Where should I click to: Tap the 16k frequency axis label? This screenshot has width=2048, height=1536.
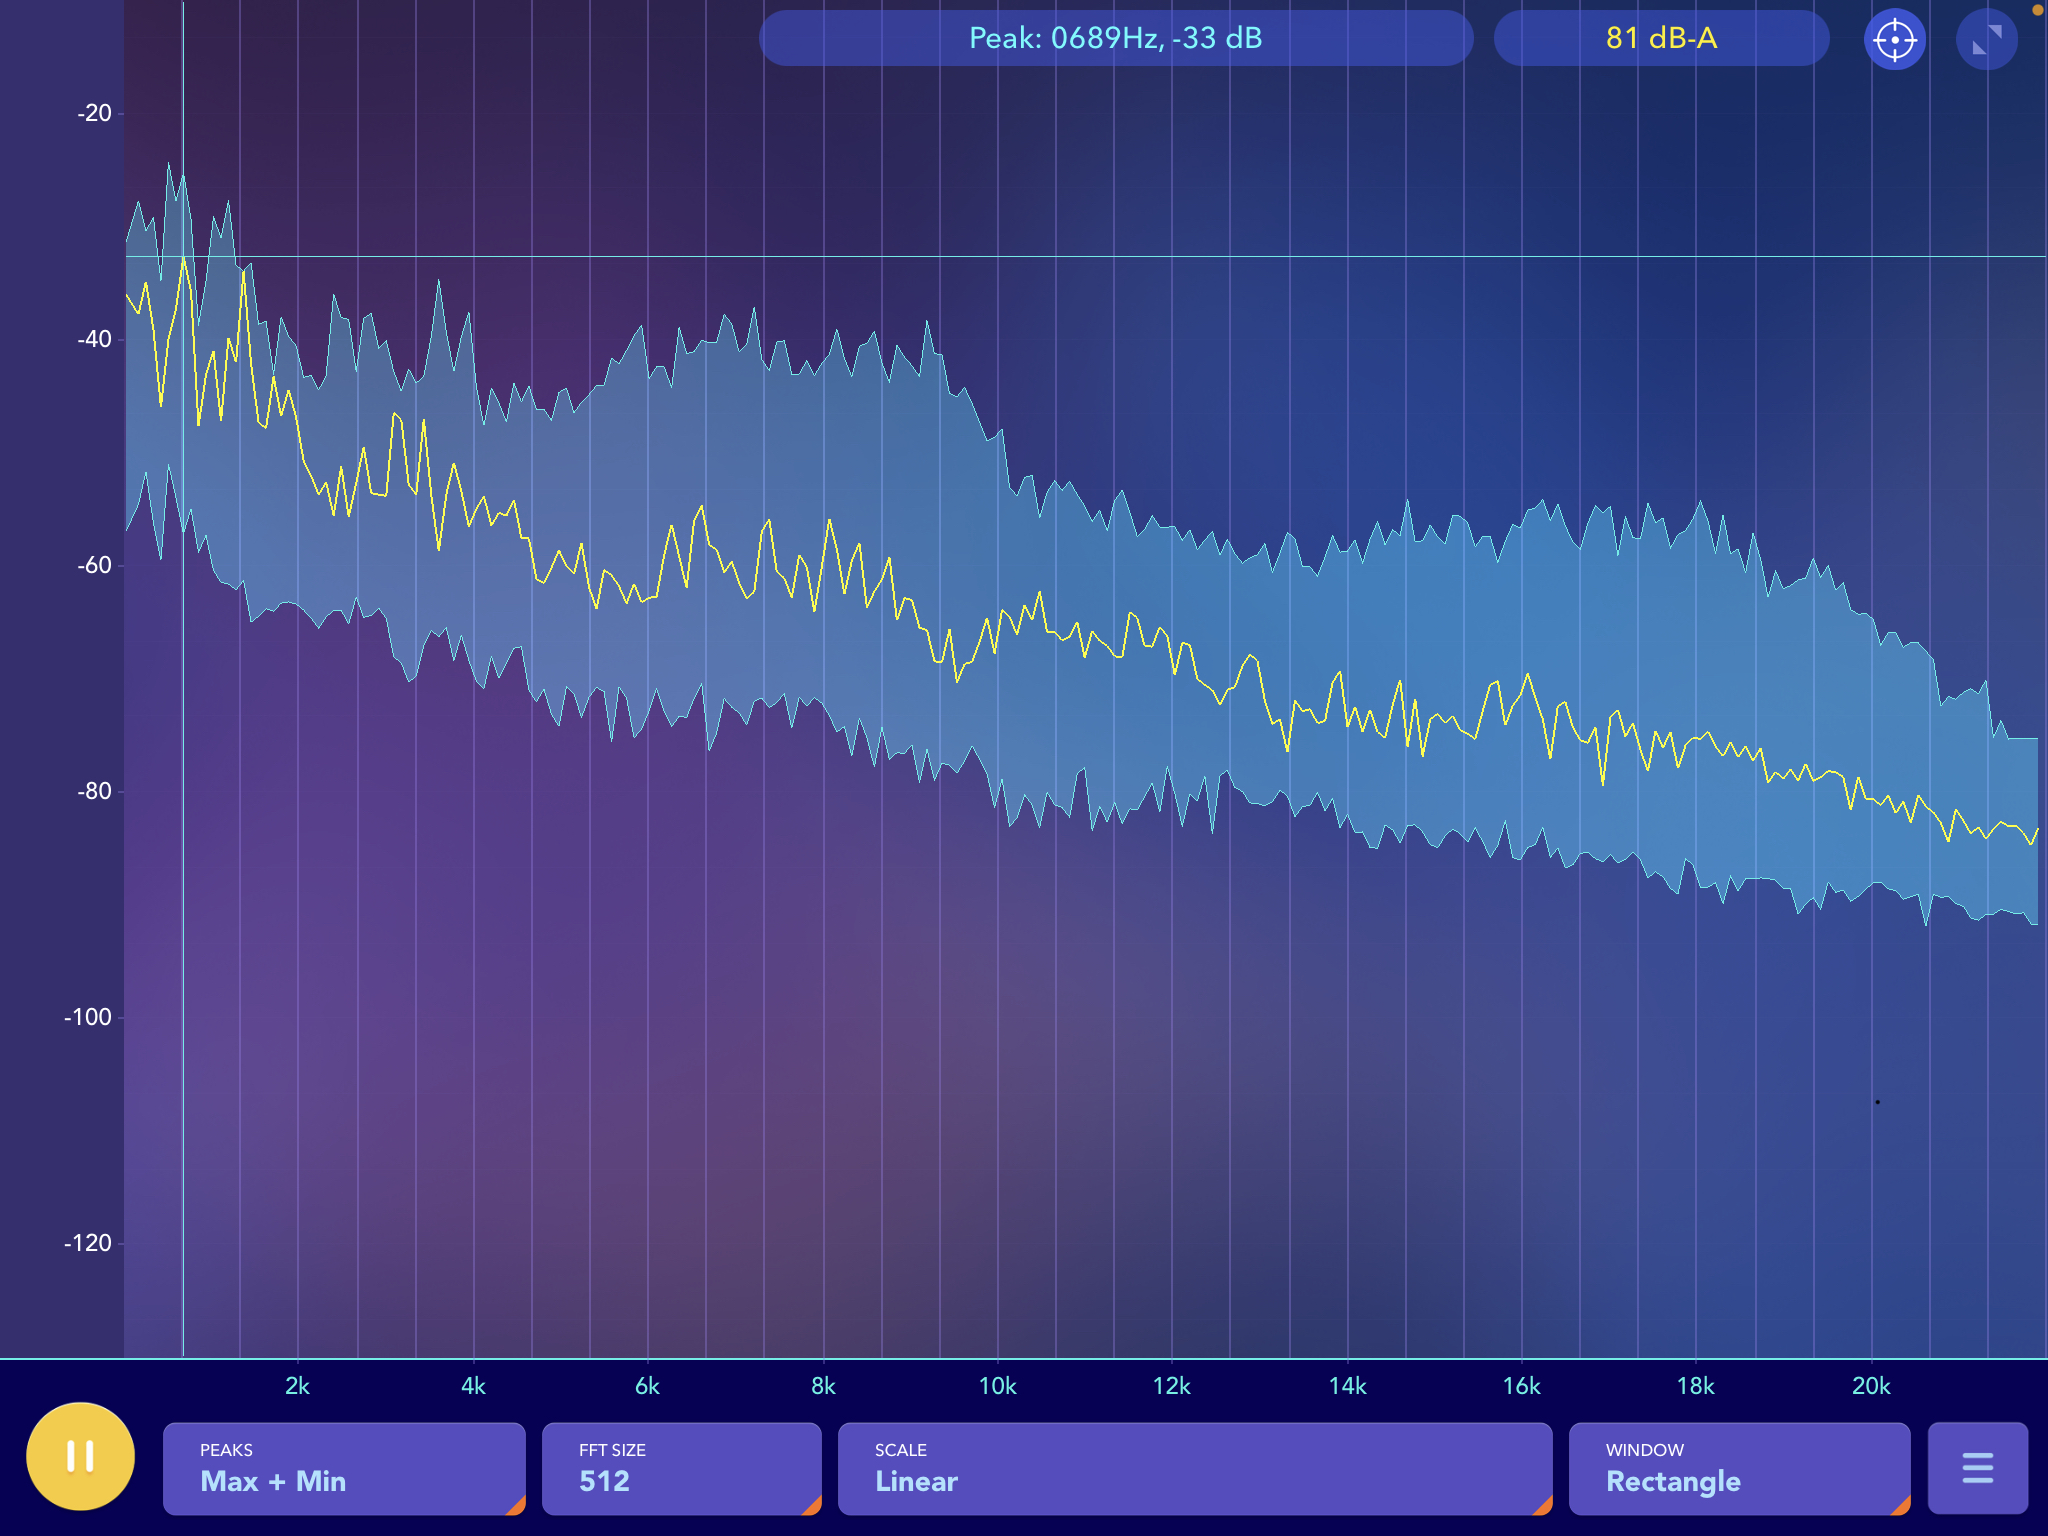1521,1386
